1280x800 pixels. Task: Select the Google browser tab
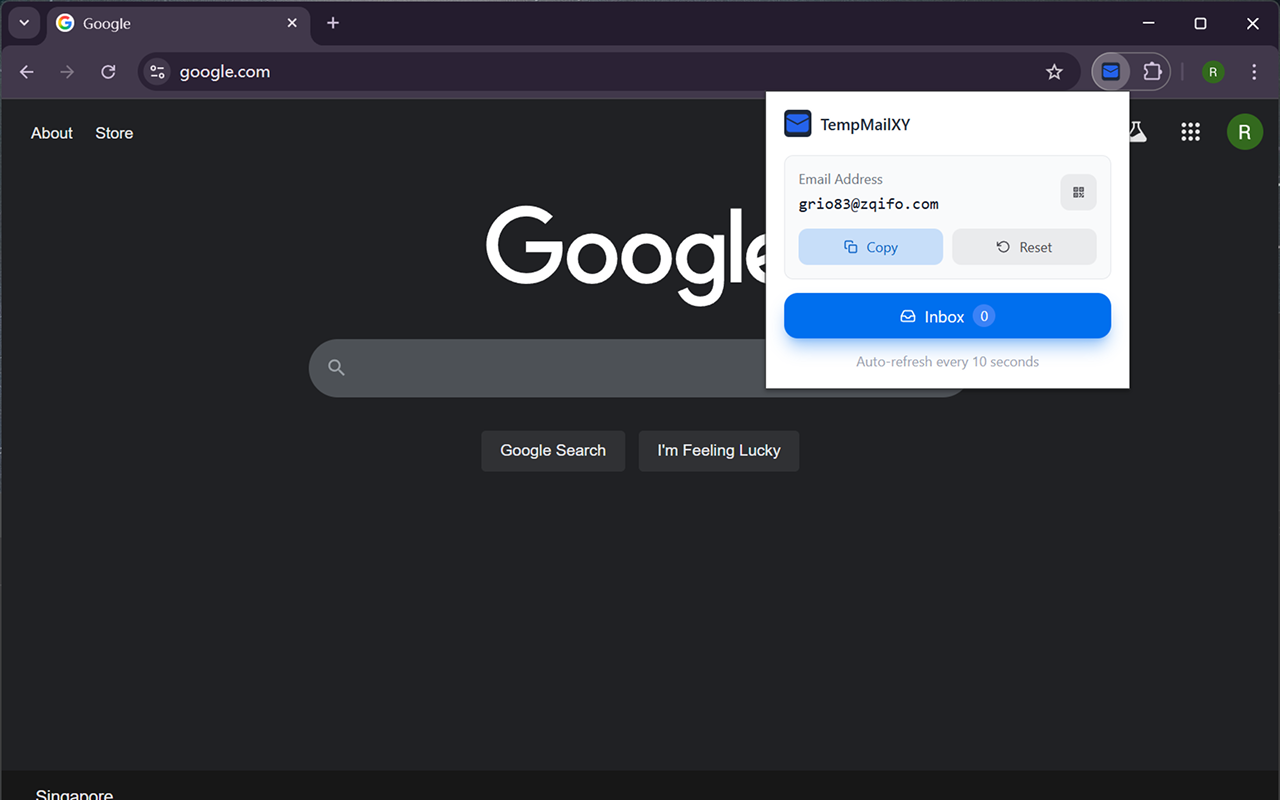coord(178,23)
